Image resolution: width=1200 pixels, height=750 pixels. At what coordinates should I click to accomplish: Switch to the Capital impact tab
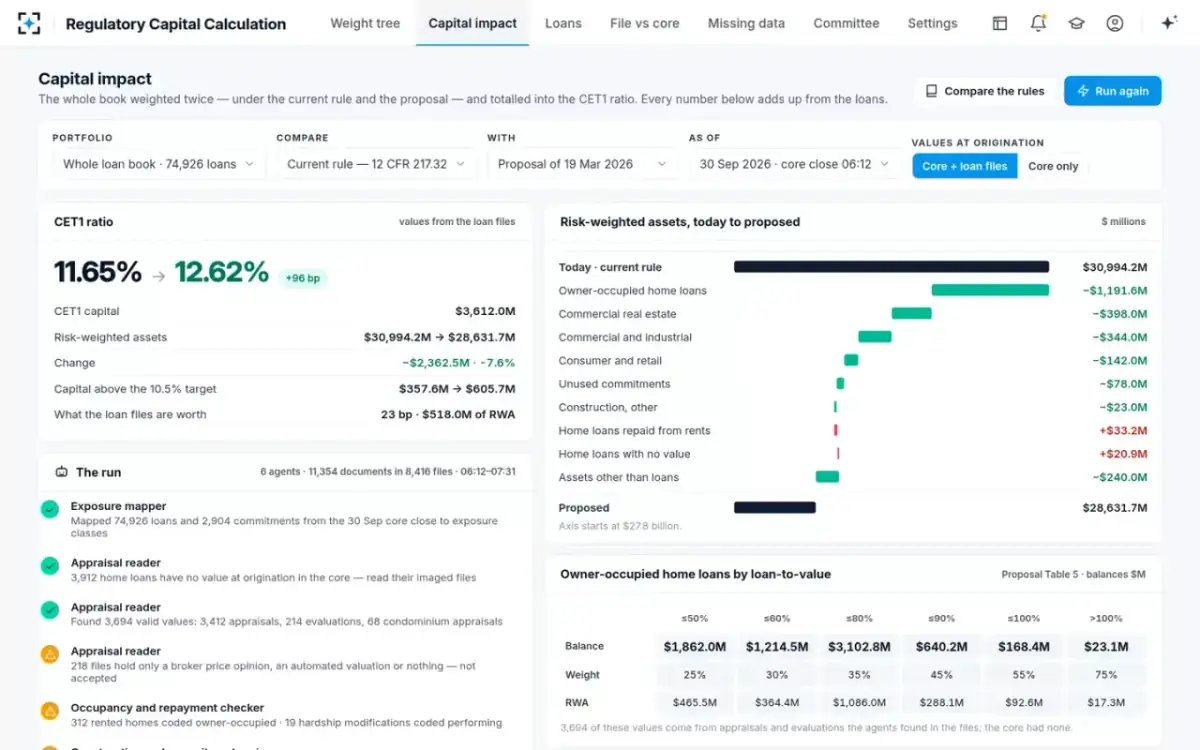pyautogui.click(x=473, y=23)
